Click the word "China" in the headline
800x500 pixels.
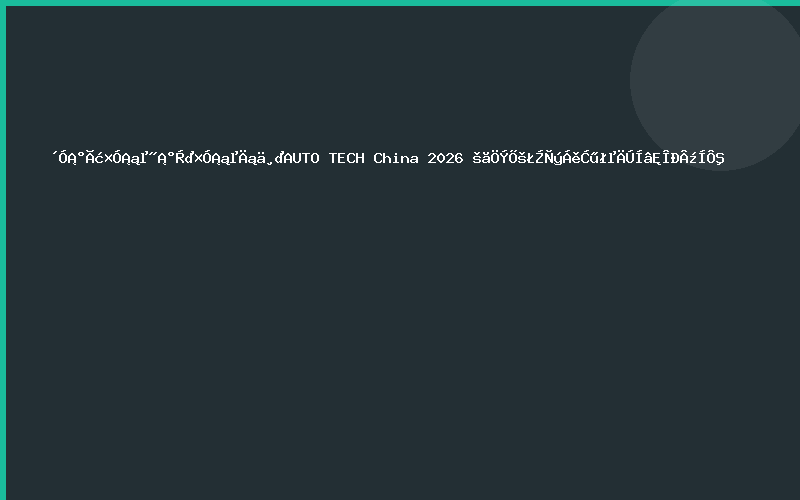[x=396, y=158]
